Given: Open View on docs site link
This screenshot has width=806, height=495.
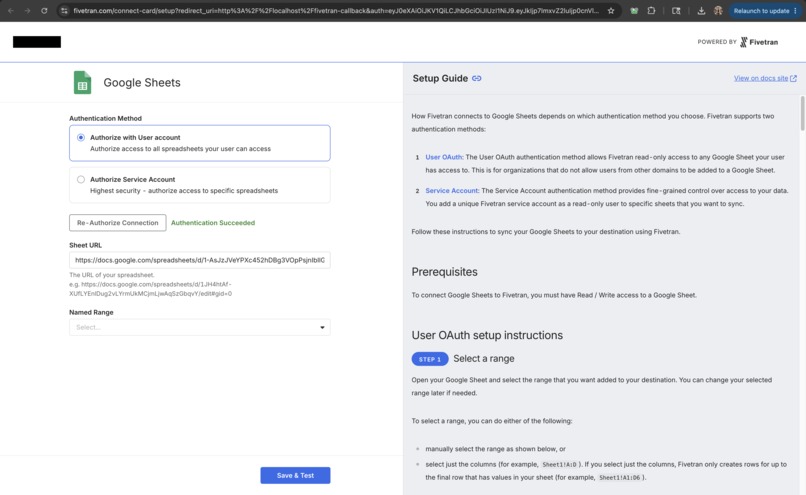Looking at the screenshot, I should coord(765,78).
